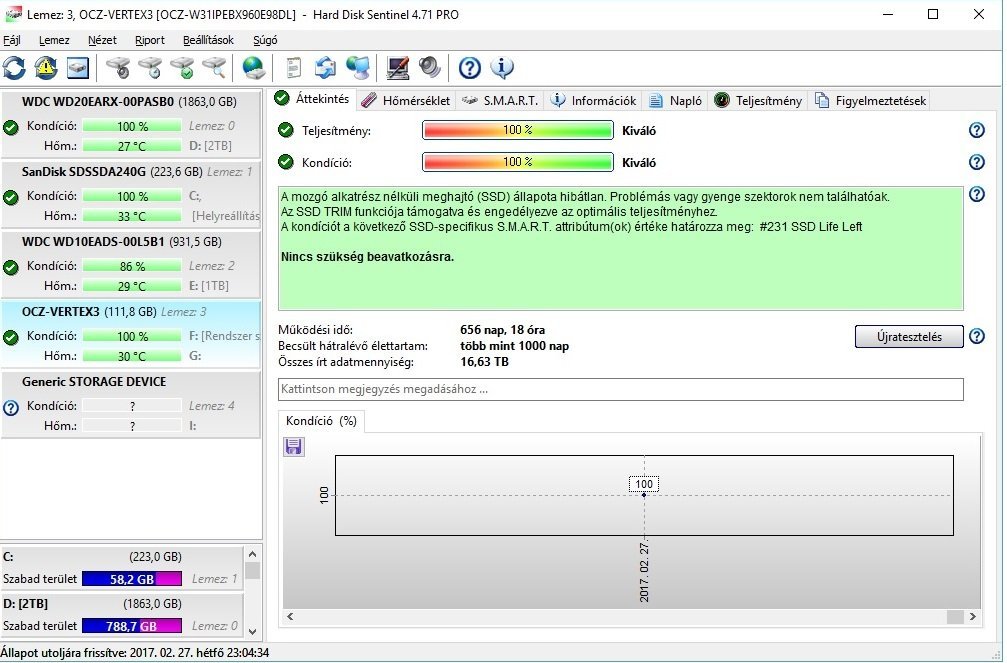Click the D: free space 788,7 GB bar
The image size is (1007, 663).
(132, 626)
